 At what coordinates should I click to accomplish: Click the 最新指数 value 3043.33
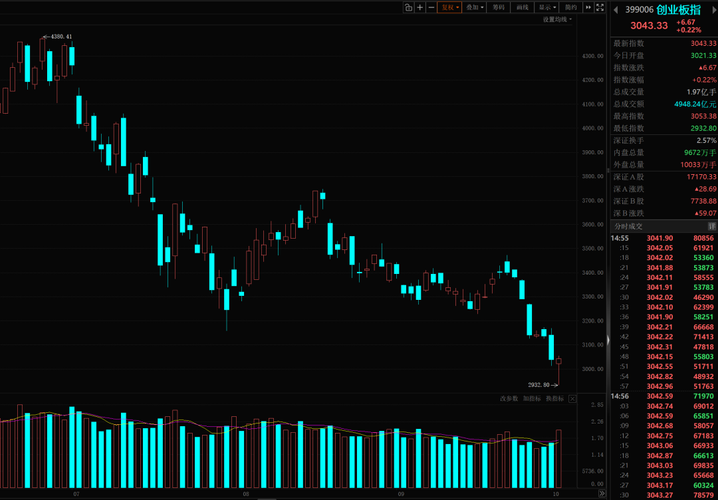(703, 43)
